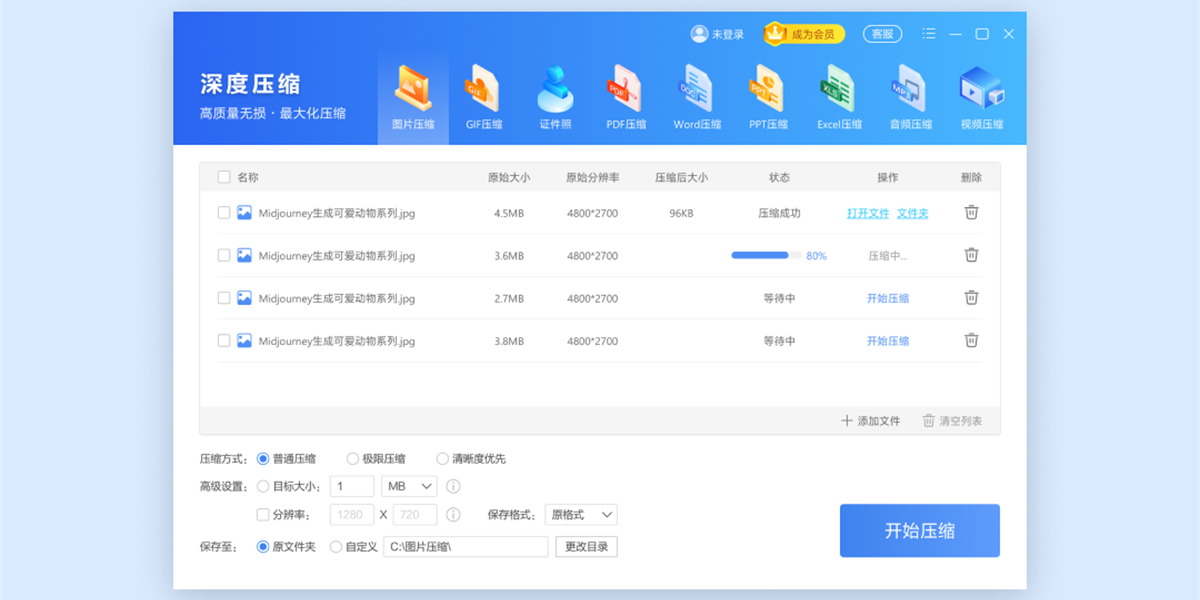Check the select-all checkbox in header row
The height and width of the screenshot is (600, 1200).
point(224,176)
